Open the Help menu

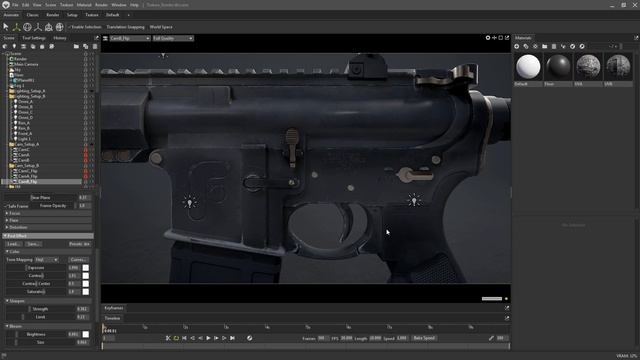click(x=134, y=5)
